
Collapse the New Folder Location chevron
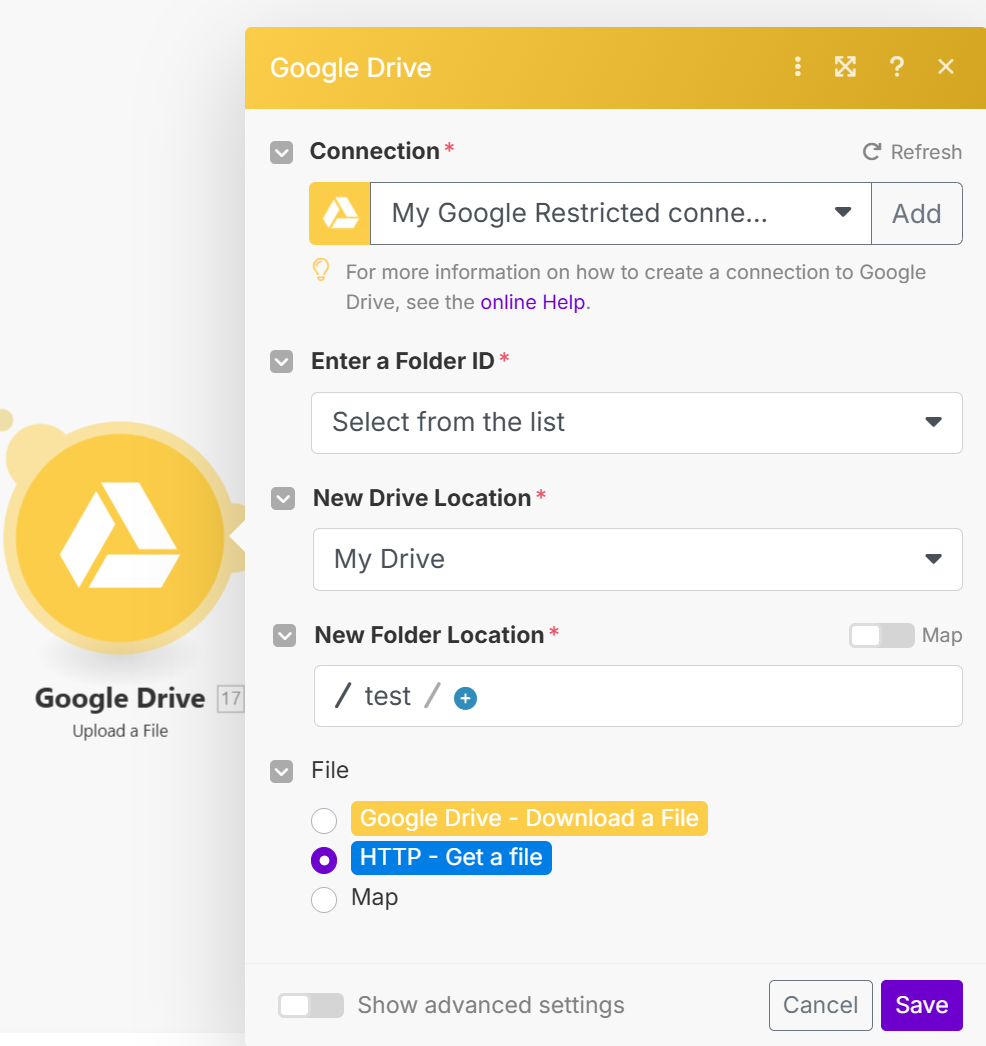[x=284, y=635]
